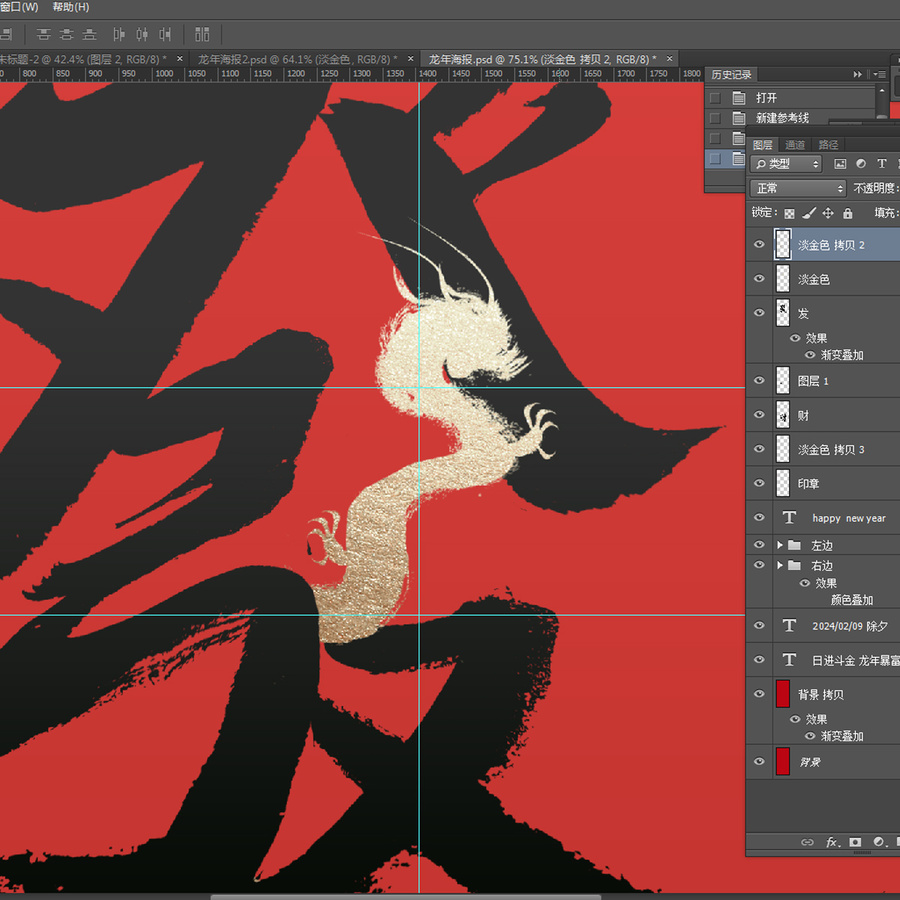Toggle visibility of the 财 layer
The height and width of the screenshot is (900, 900).
759,414
